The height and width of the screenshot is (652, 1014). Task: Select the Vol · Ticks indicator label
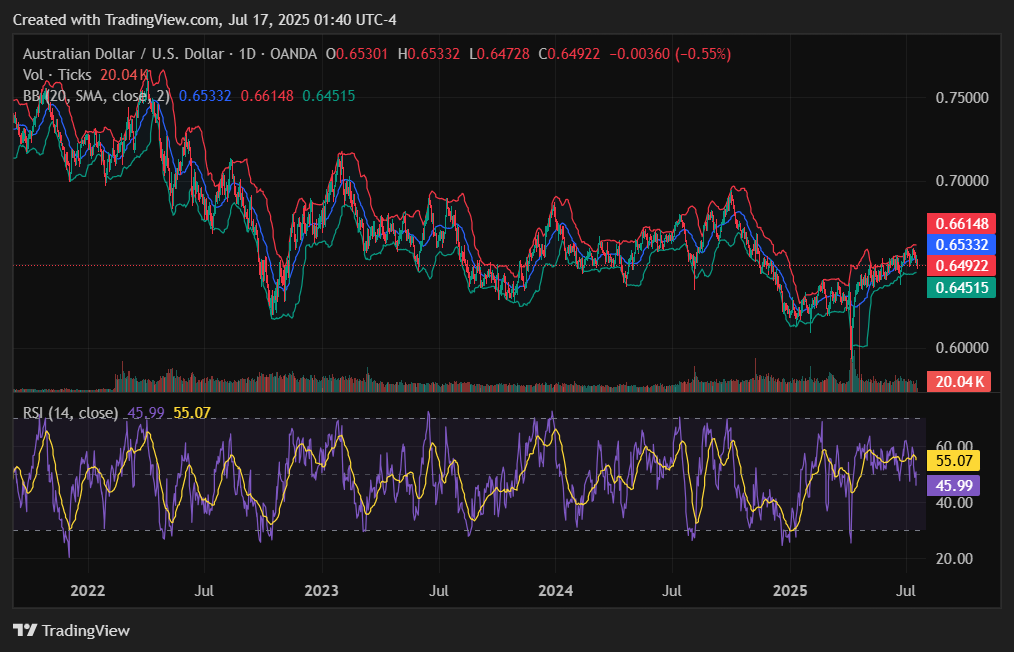57,75
